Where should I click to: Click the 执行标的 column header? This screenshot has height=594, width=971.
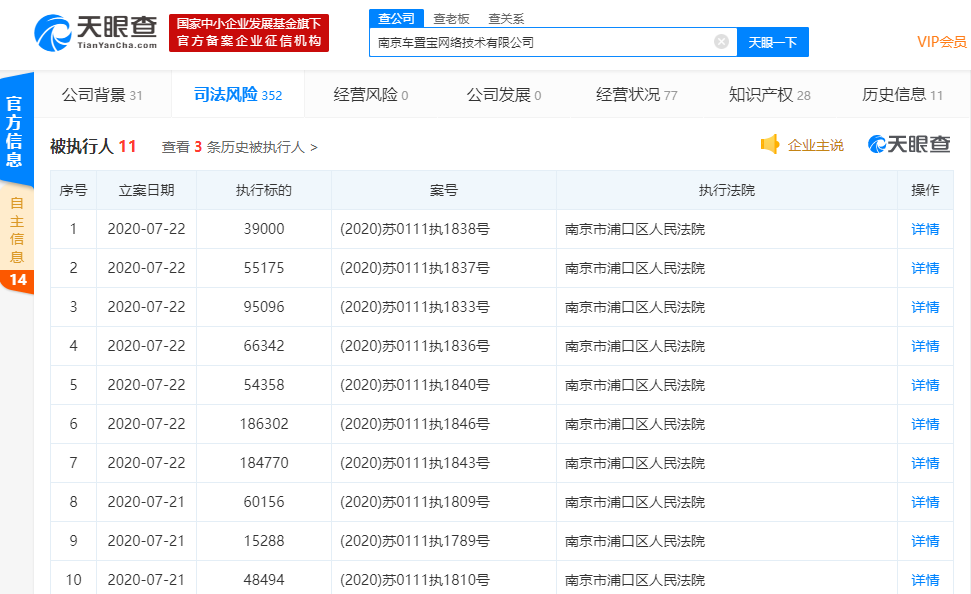click(x=264, y=190)
